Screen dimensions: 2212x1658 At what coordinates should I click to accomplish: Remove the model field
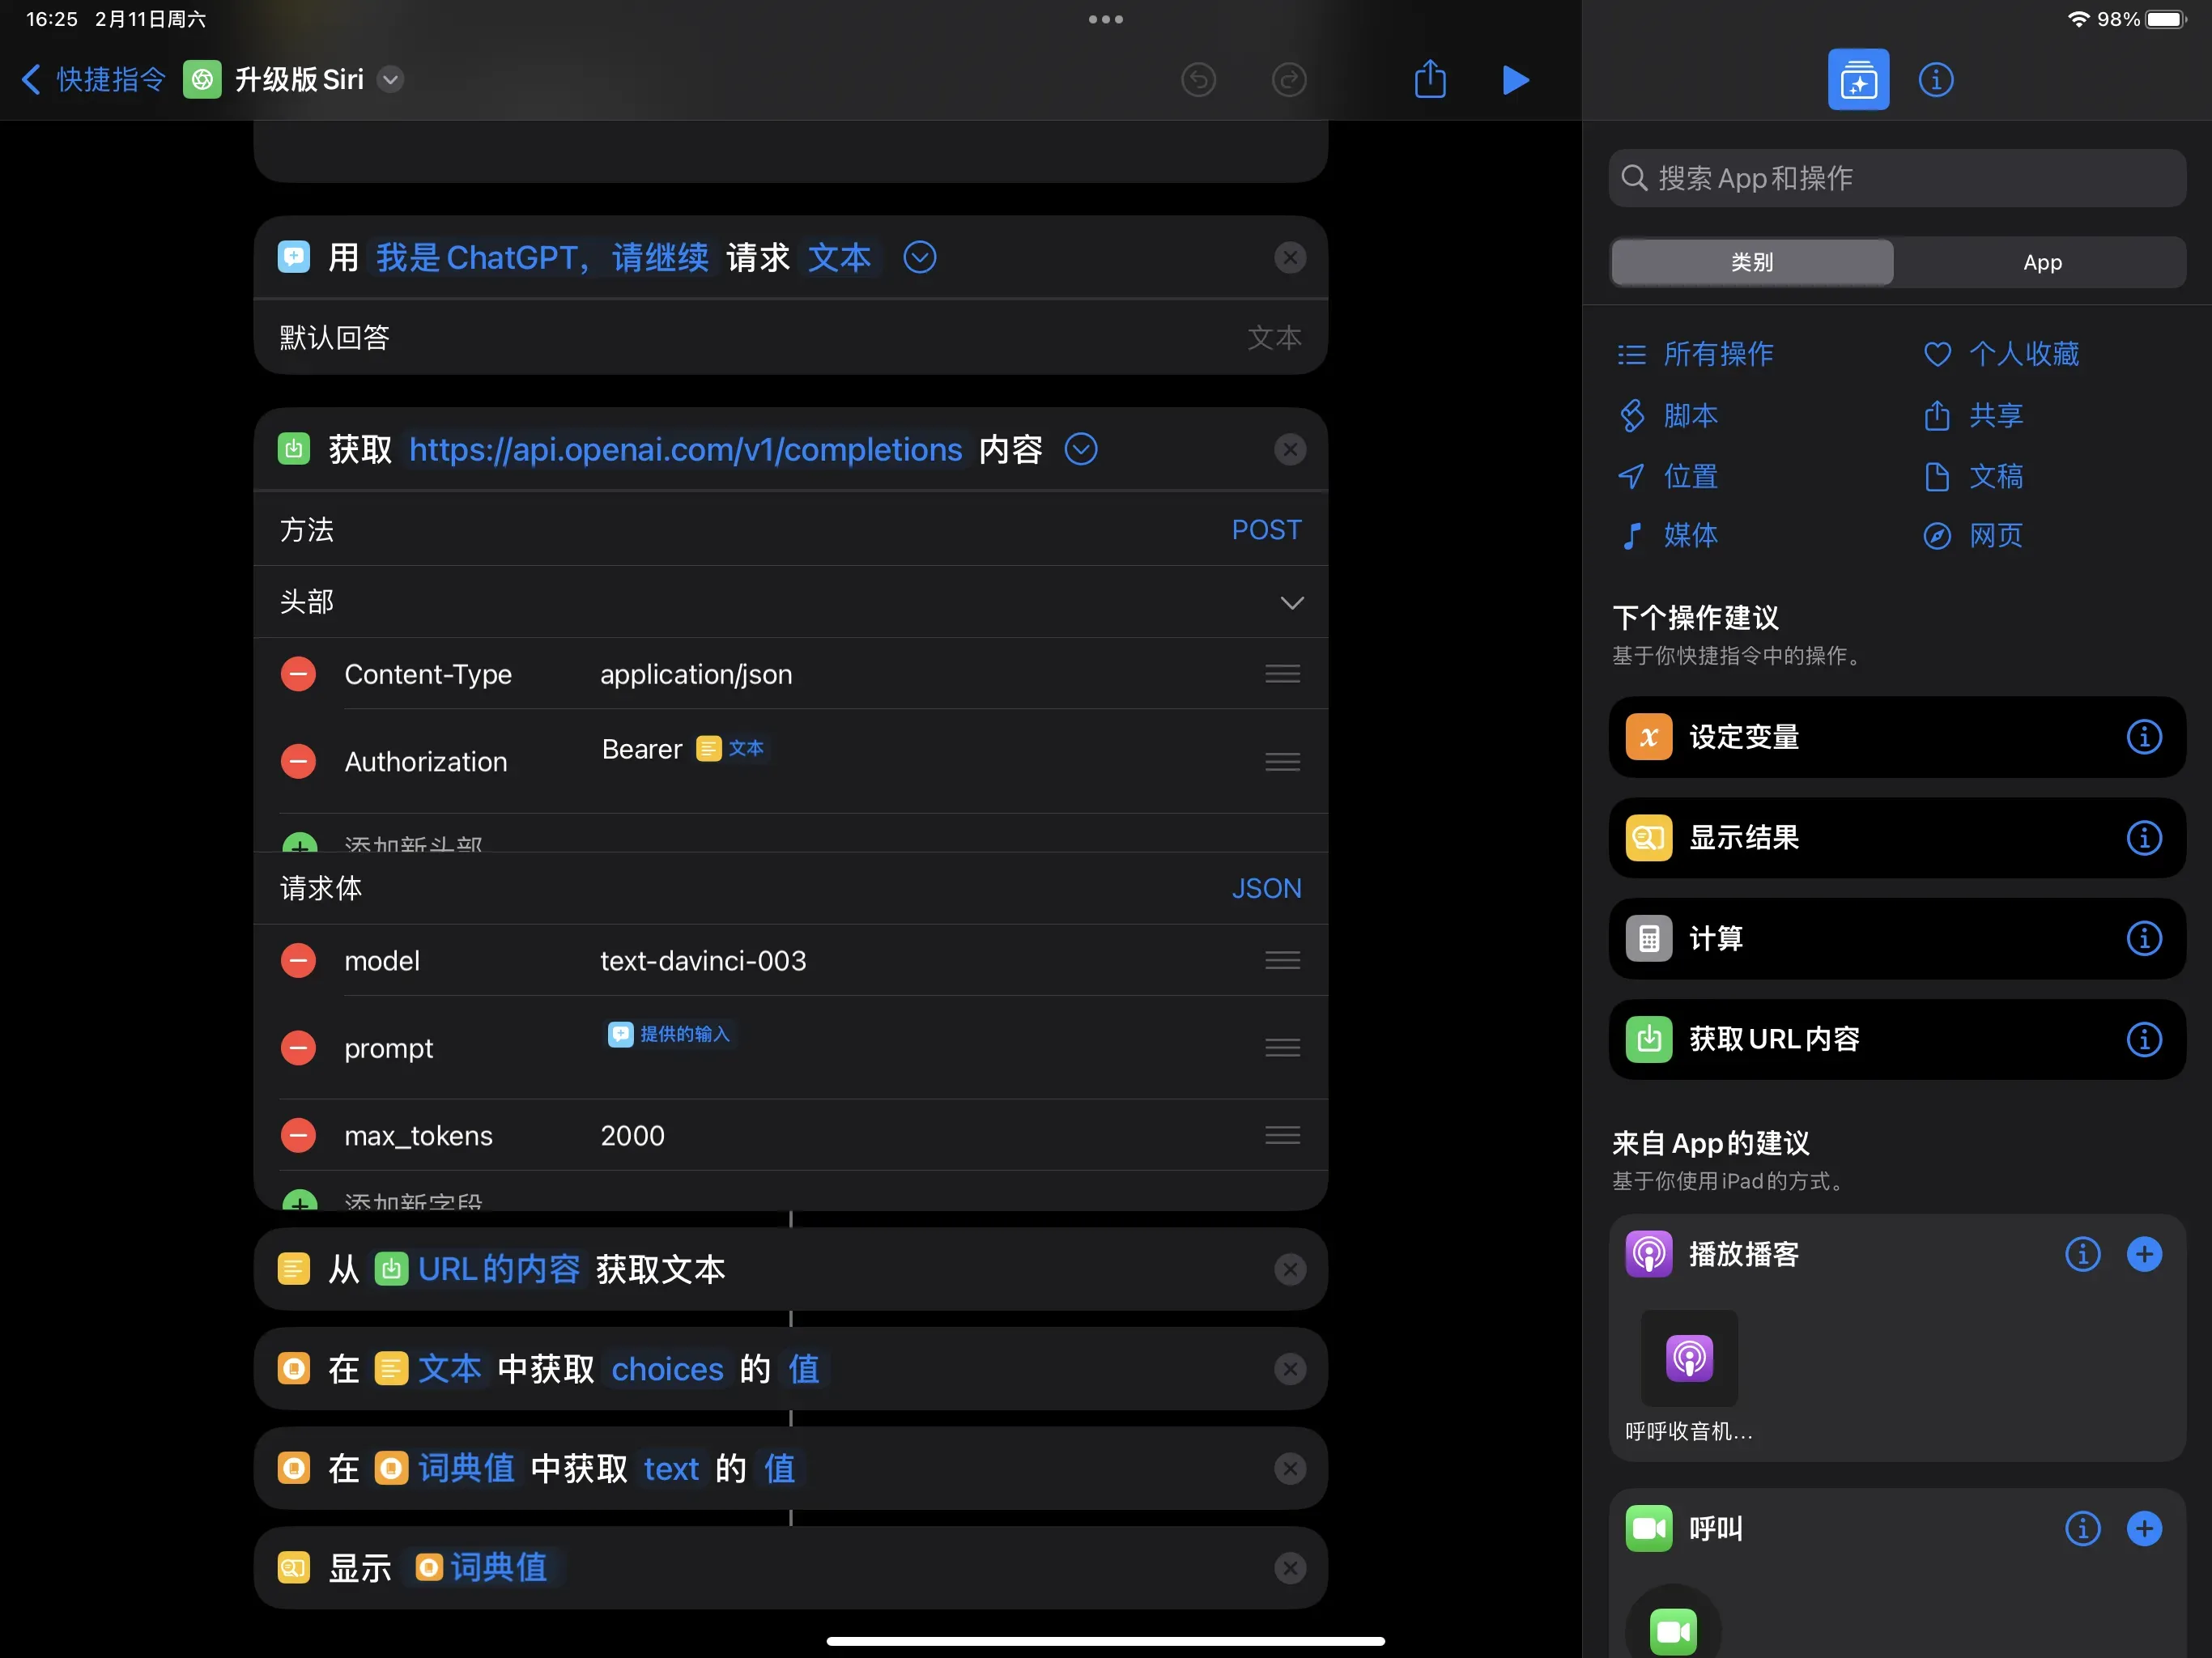(298, 960)
